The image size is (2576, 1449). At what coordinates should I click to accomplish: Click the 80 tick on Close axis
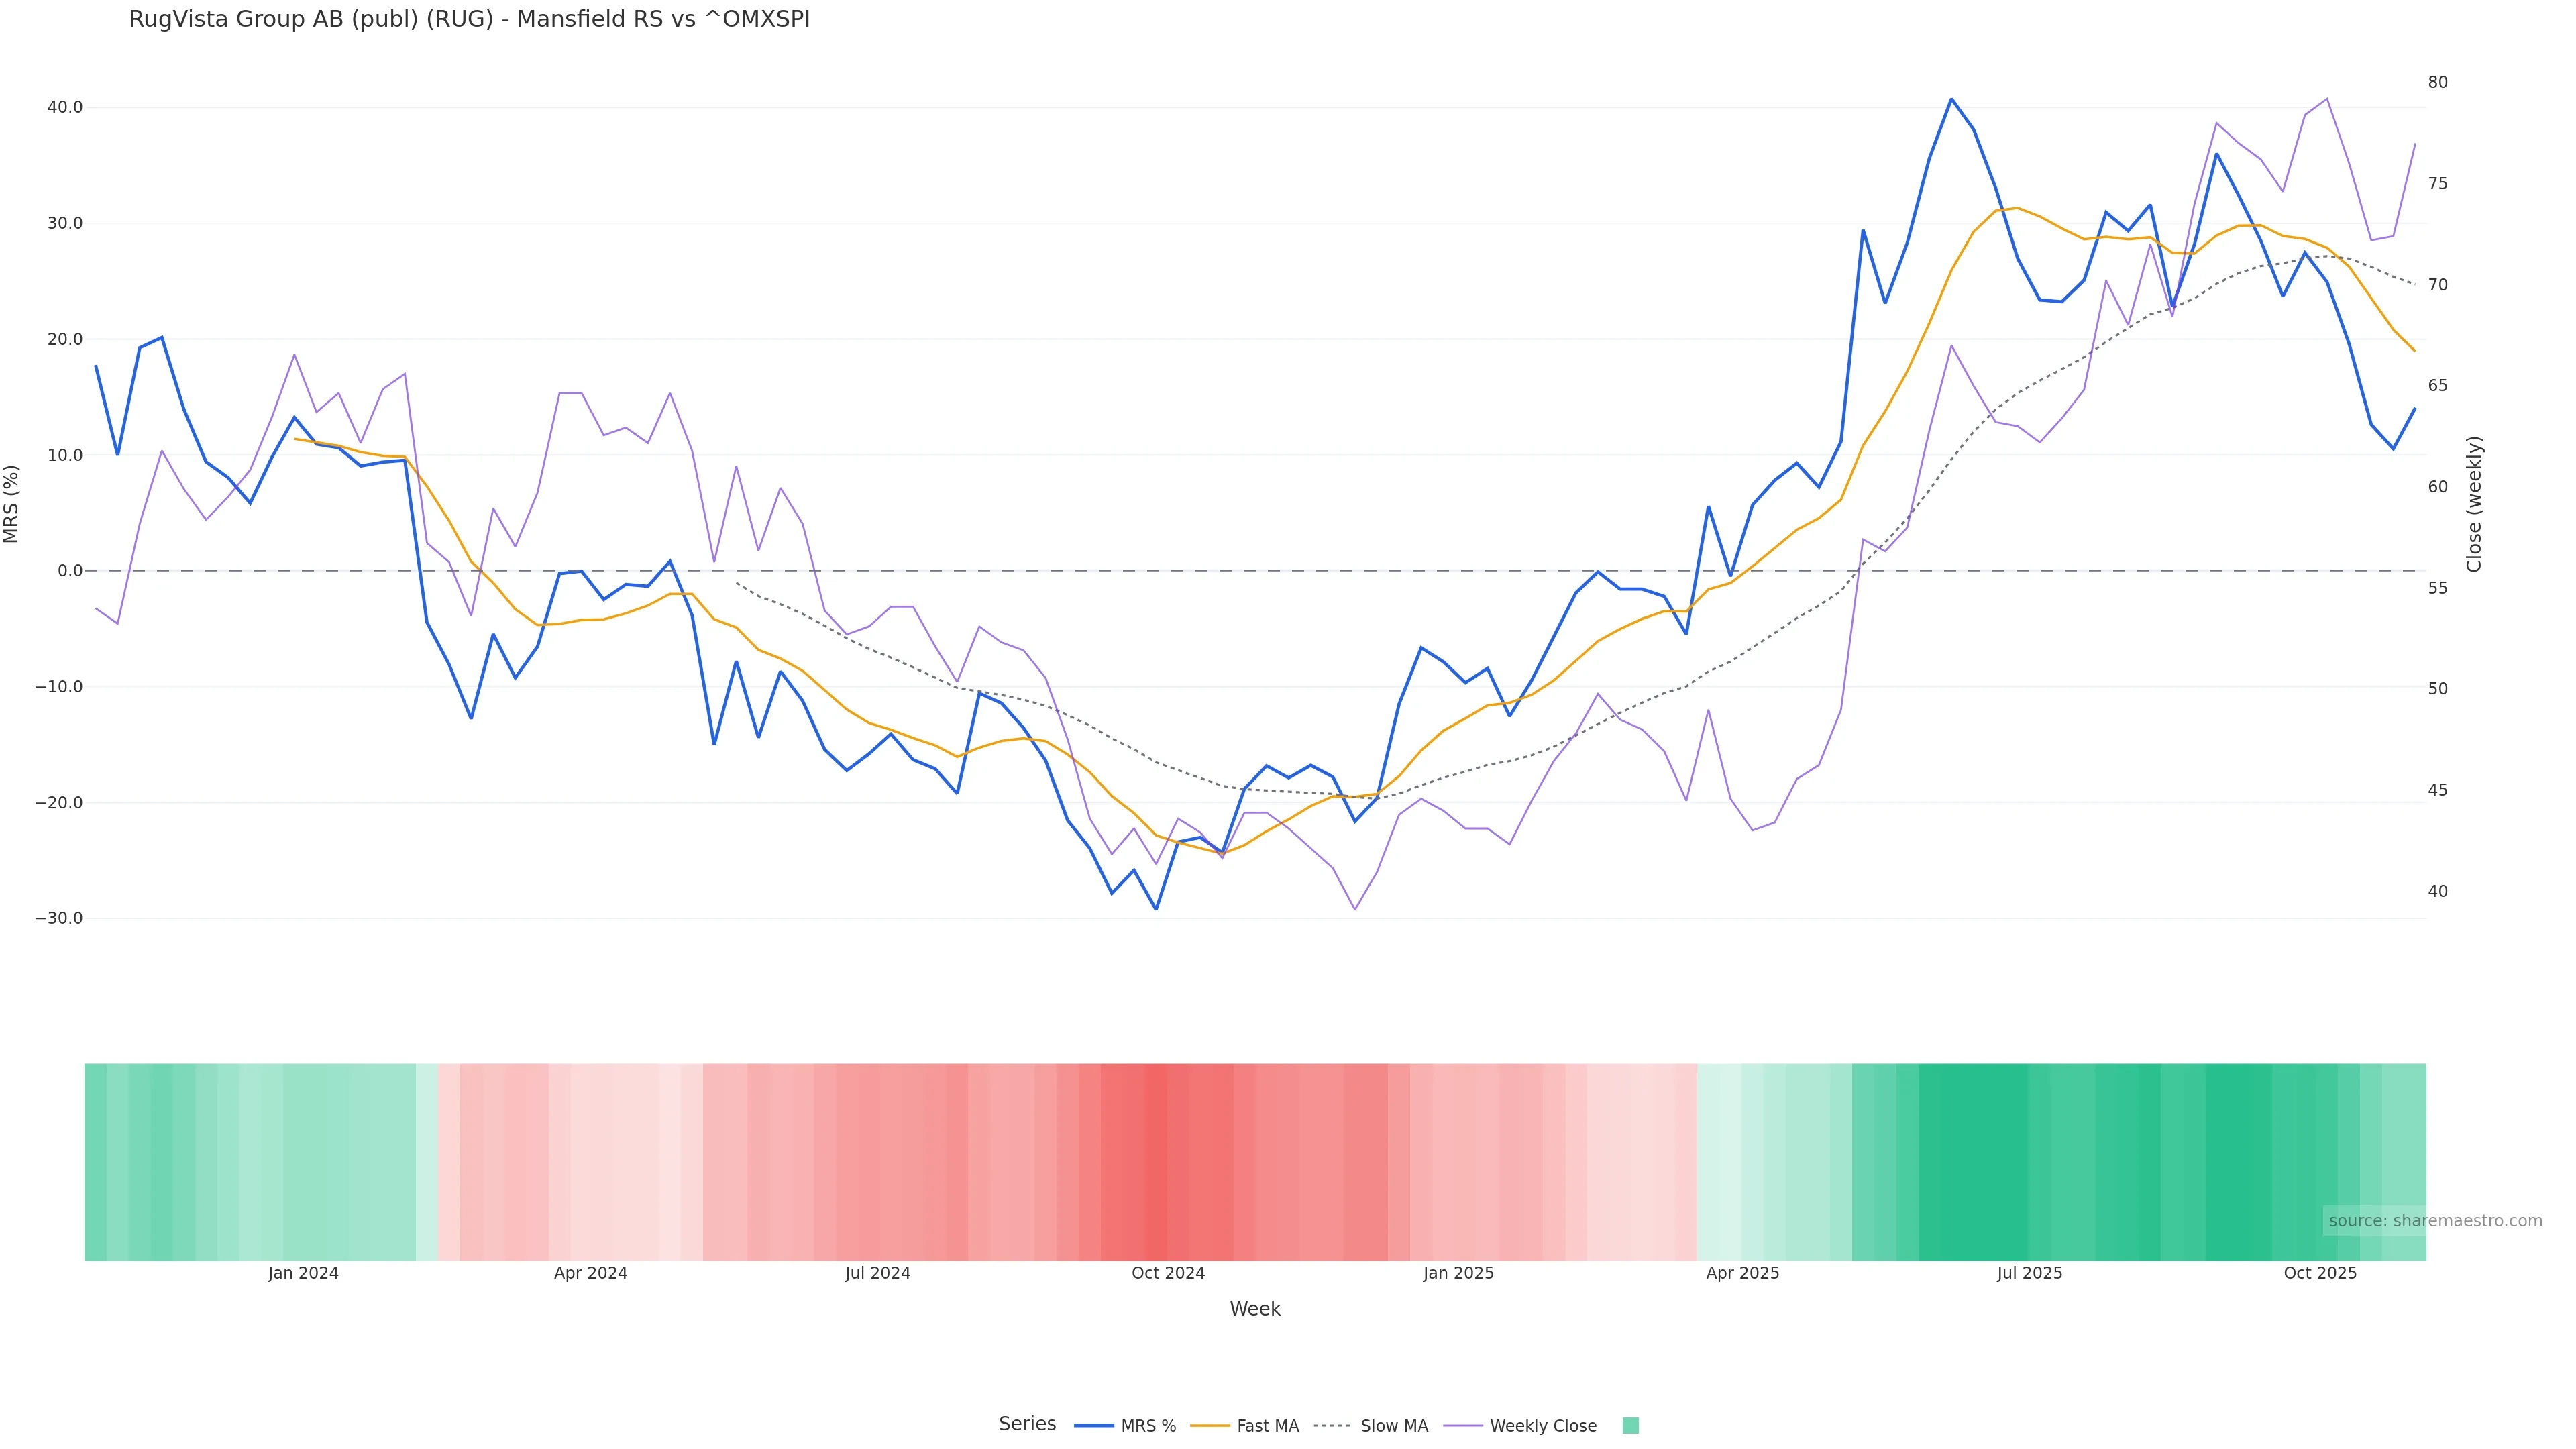click(x=2438, y=83)
